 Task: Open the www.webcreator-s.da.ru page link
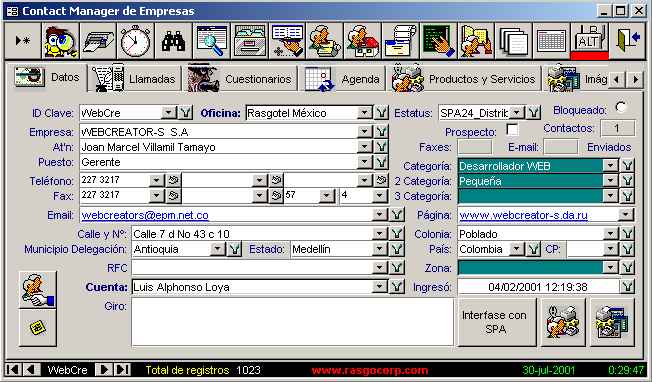click(x=524, y=215)
